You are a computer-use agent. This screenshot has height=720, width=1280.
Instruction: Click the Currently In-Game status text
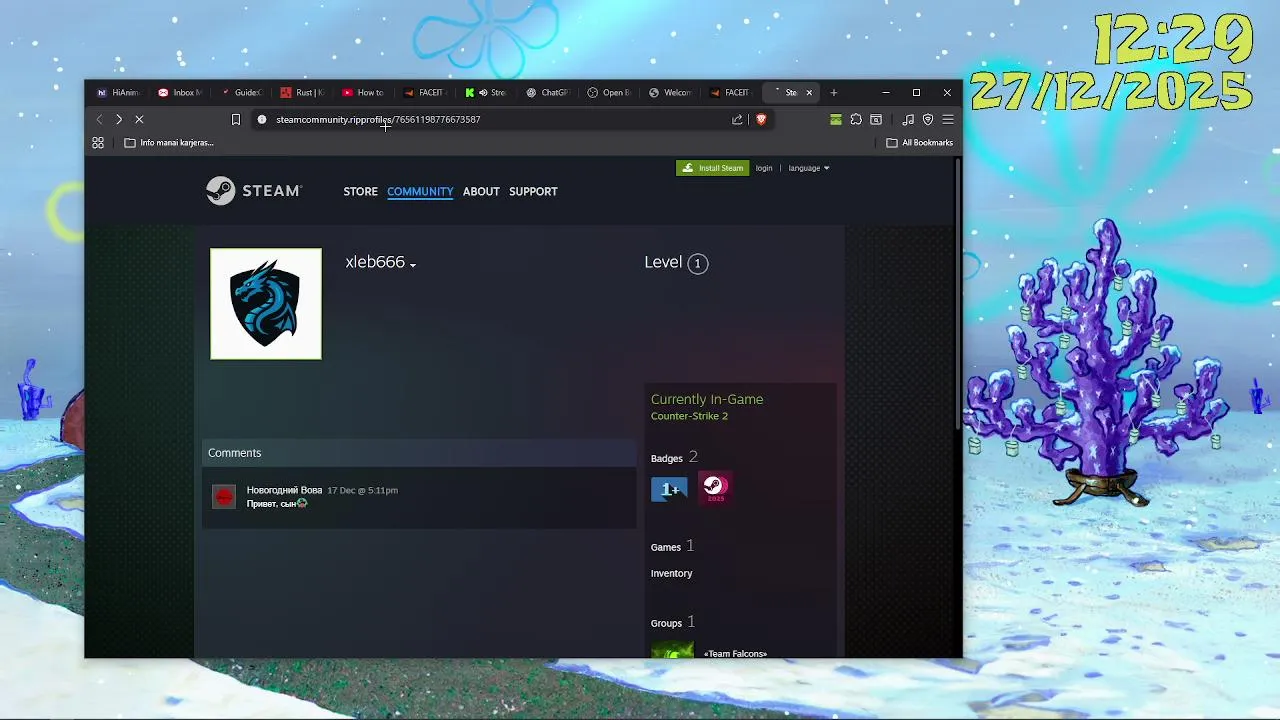pos(707,399)
